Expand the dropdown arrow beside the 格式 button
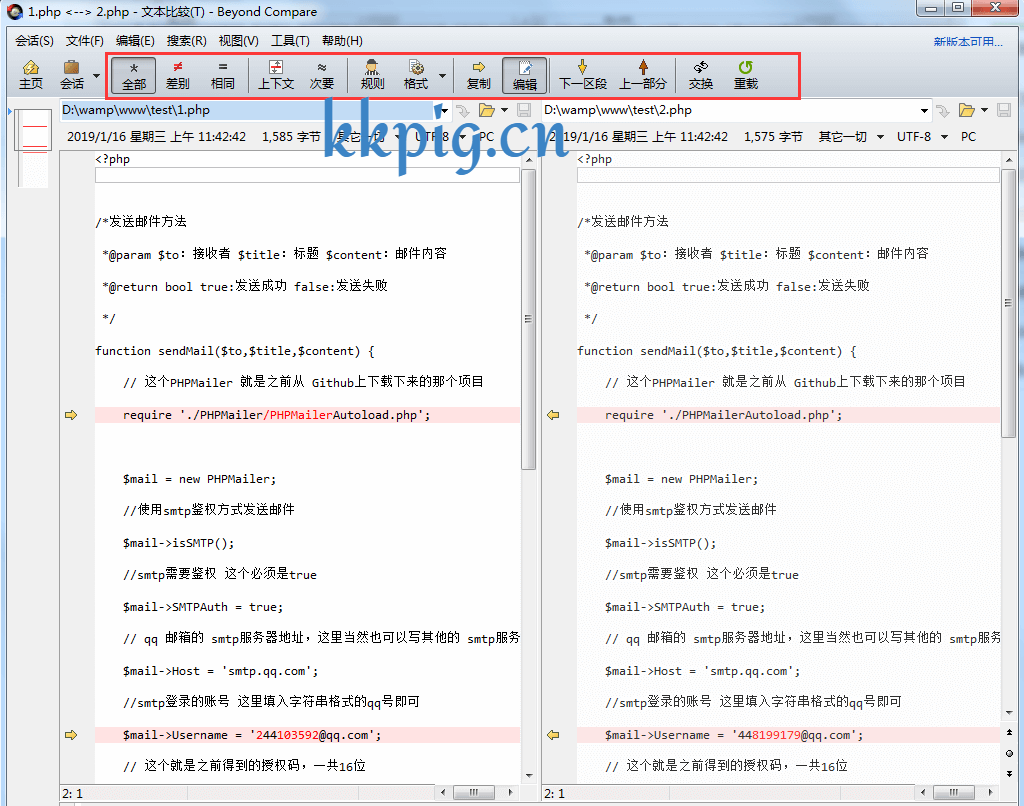Image resolution: width=1024 pixels, height=806 pixels. point(442,75)
